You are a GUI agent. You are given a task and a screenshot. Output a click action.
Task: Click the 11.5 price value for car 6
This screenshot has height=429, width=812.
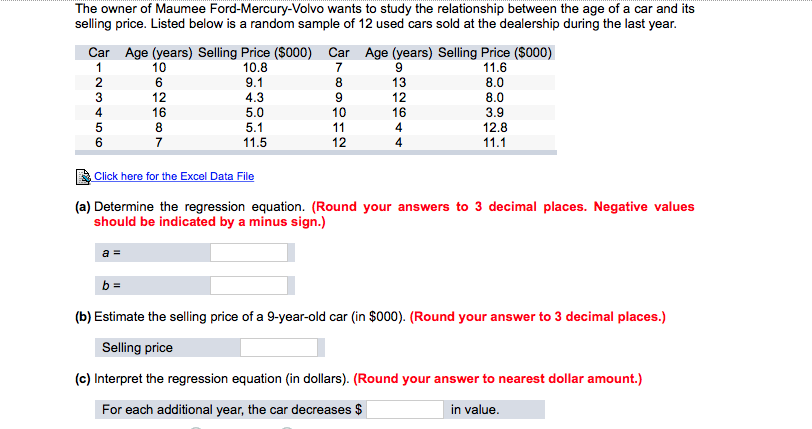coord(255,143)
